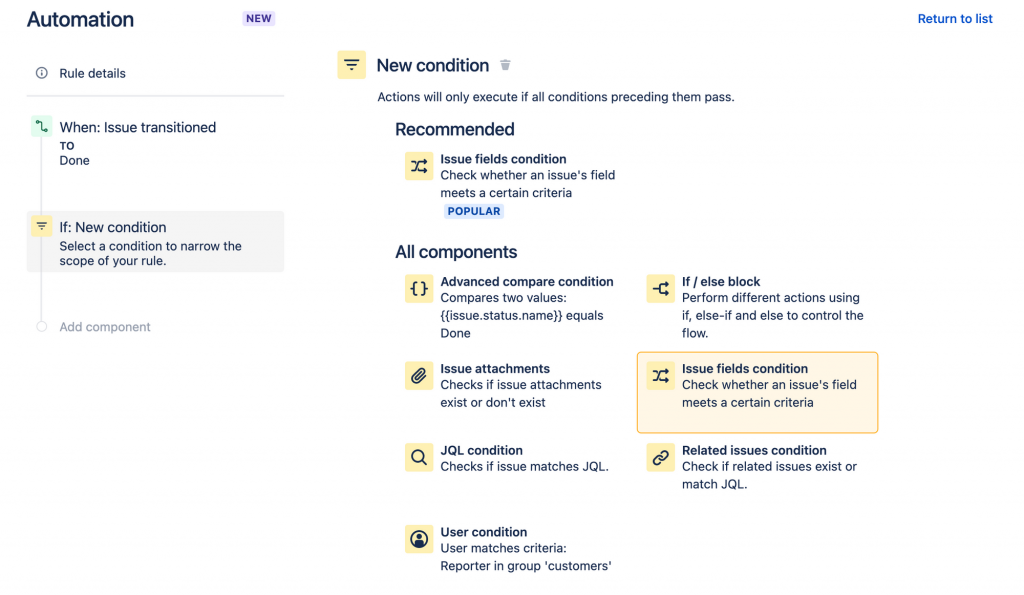Click the recommended Issue fields condition shuffle icon
Image resolution: width=1024 pixels, height=595 pixels.
pos(419,166)
